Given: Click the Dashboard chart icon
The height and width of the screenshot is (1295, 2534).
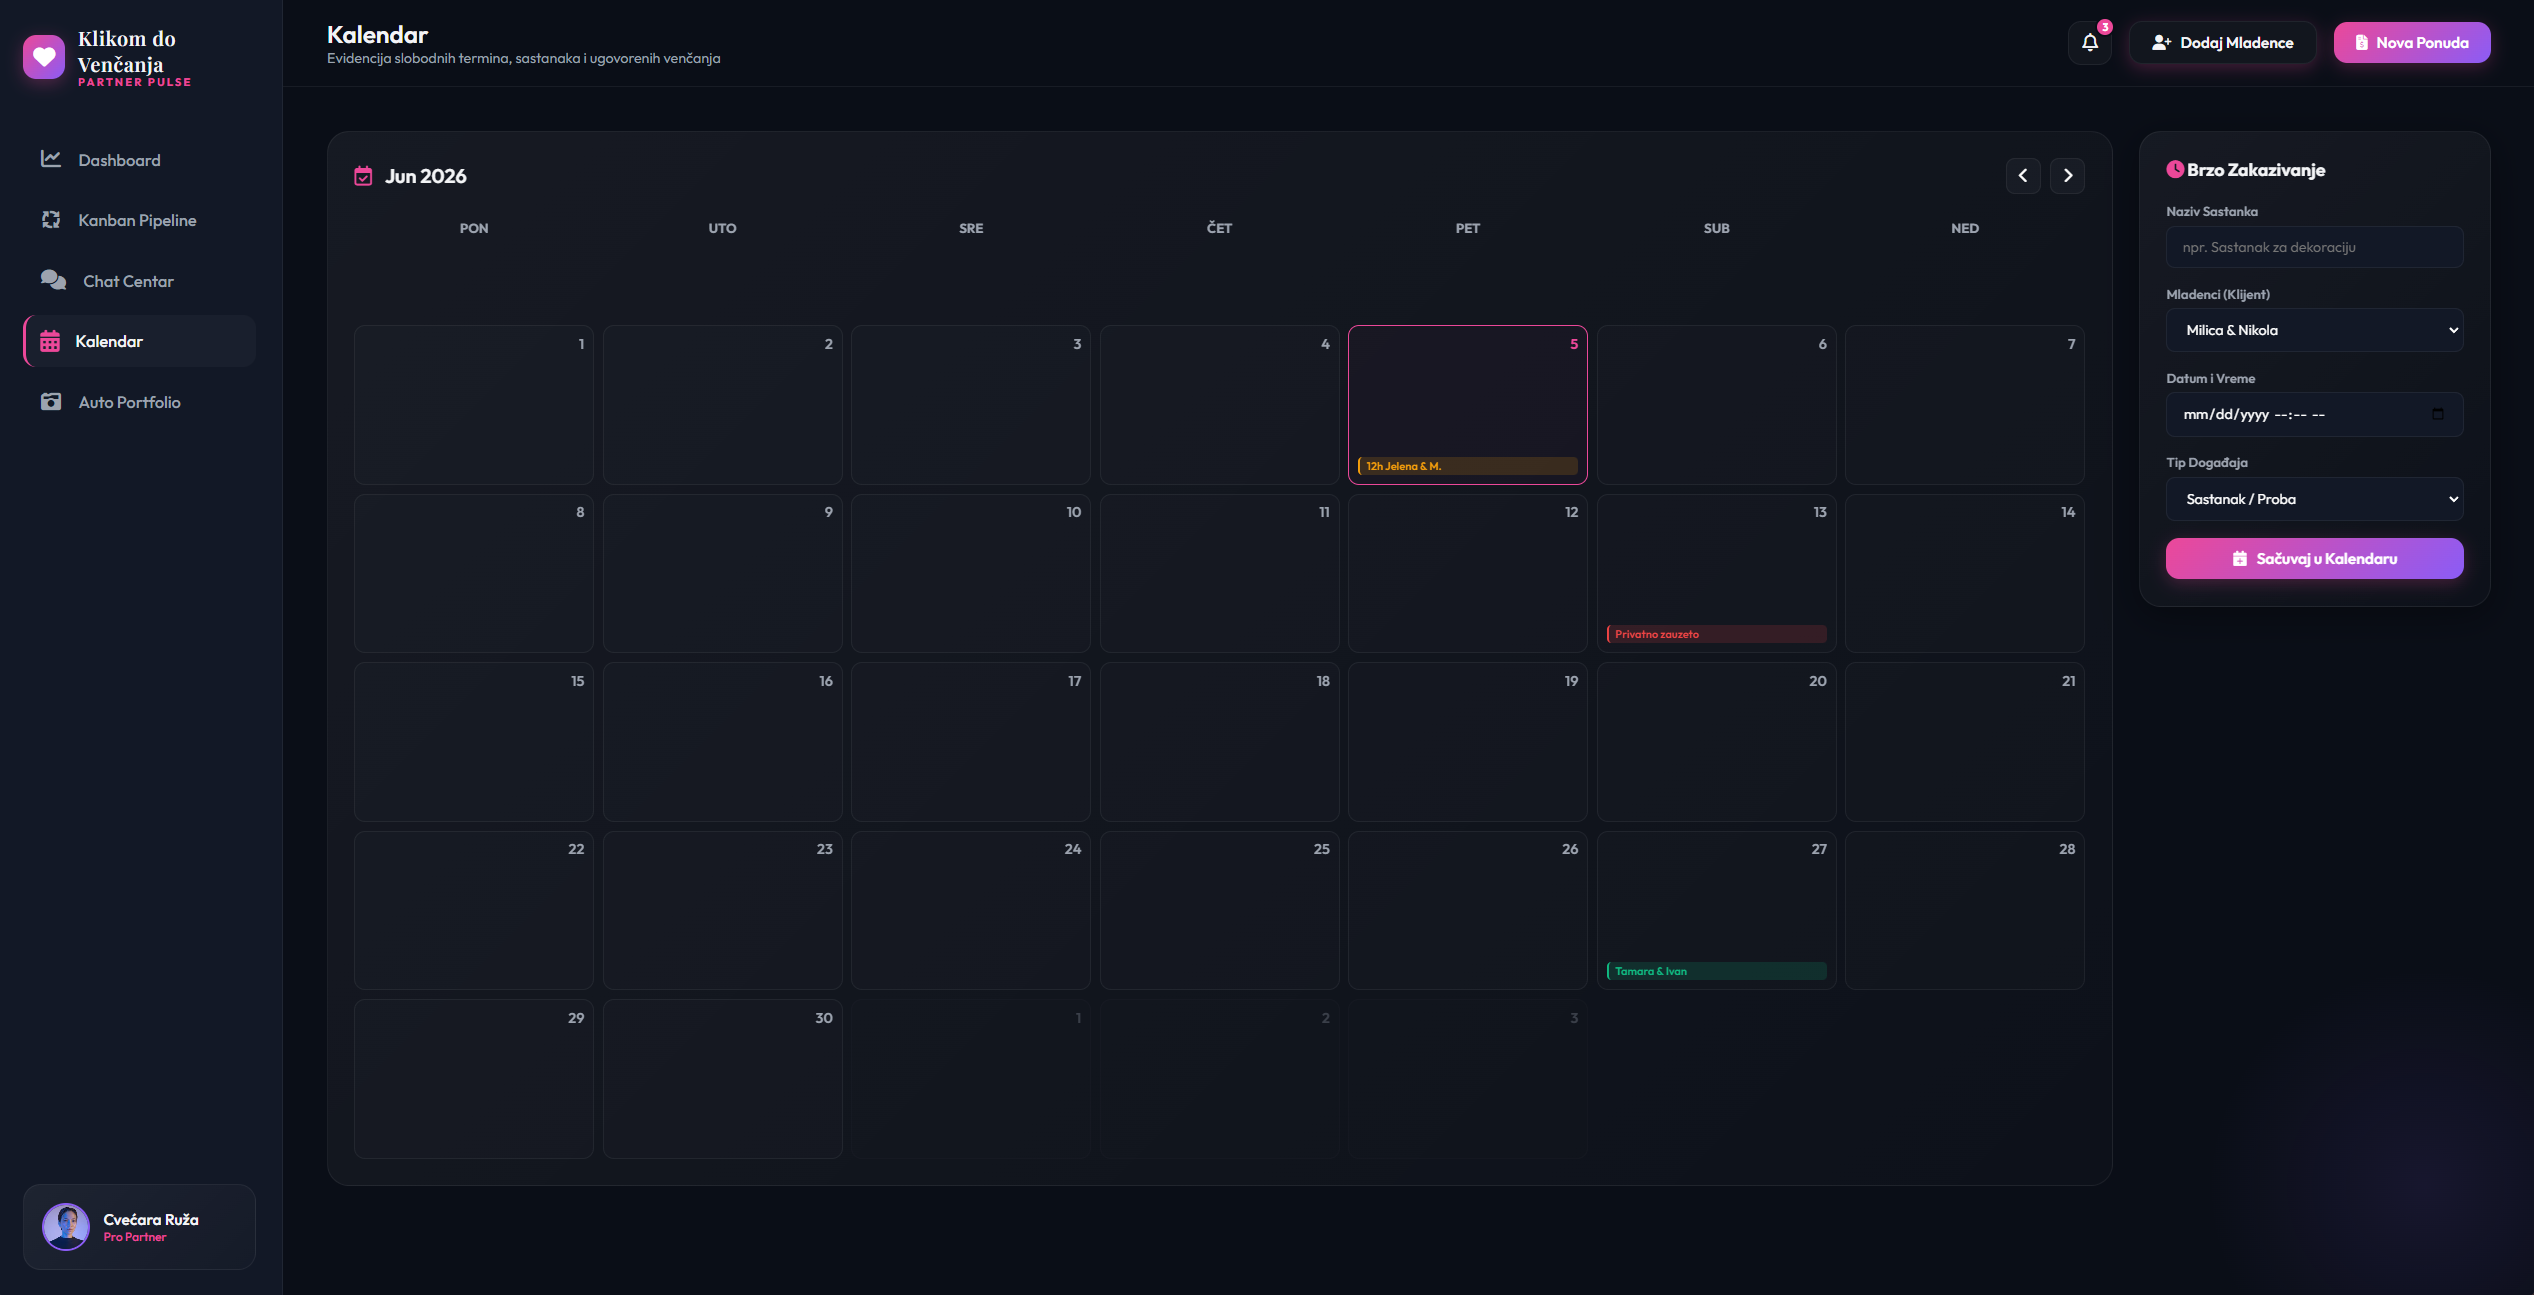Looking at the screenshot, I should coord(51,159).
